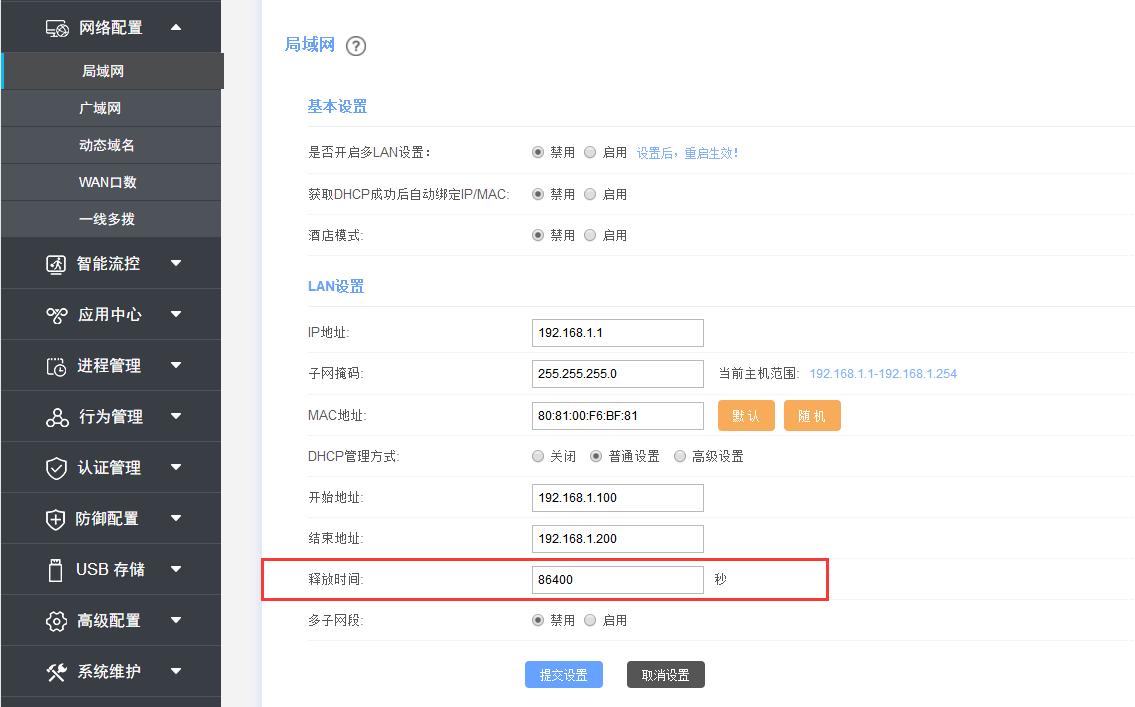
Task: Collapse the 网络配置 section chevron
Action: point(177,27)
